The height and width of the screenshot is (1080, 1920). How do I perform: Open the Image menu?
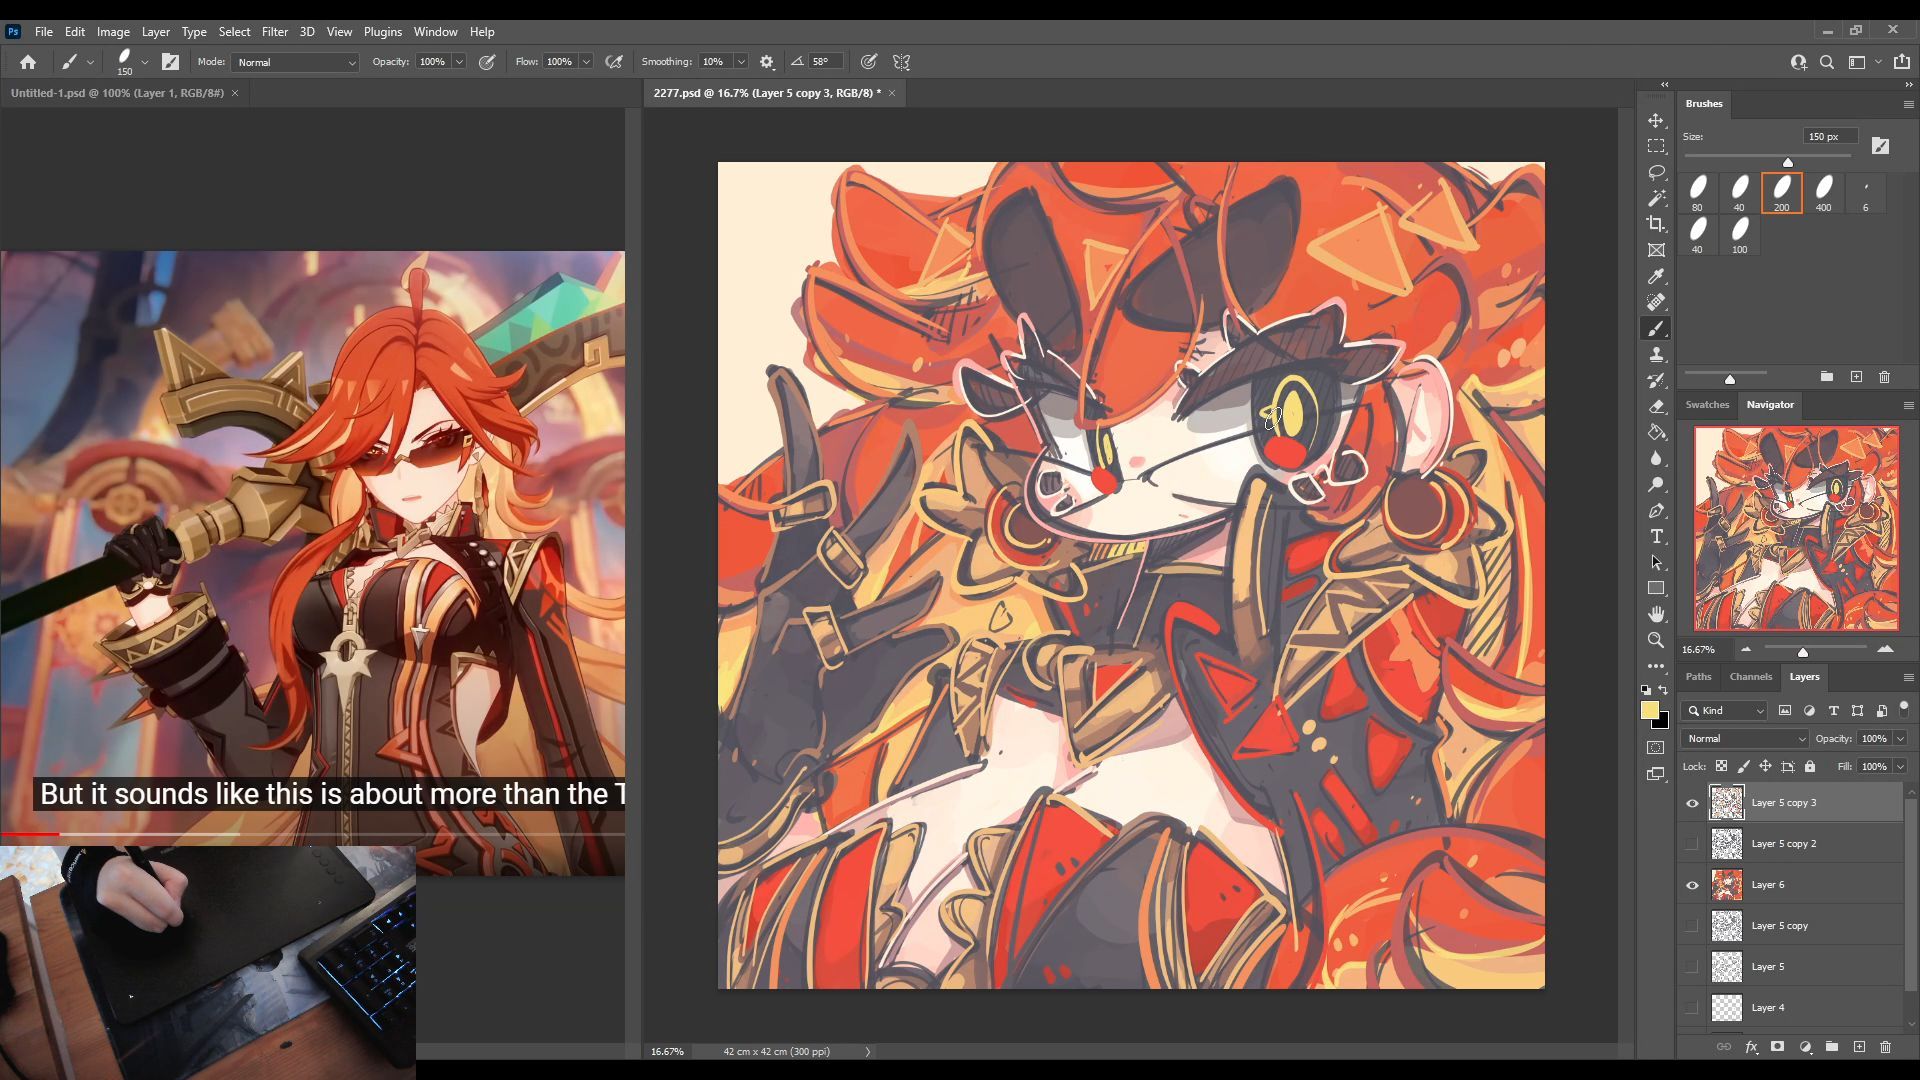click(x=113, y=32)
